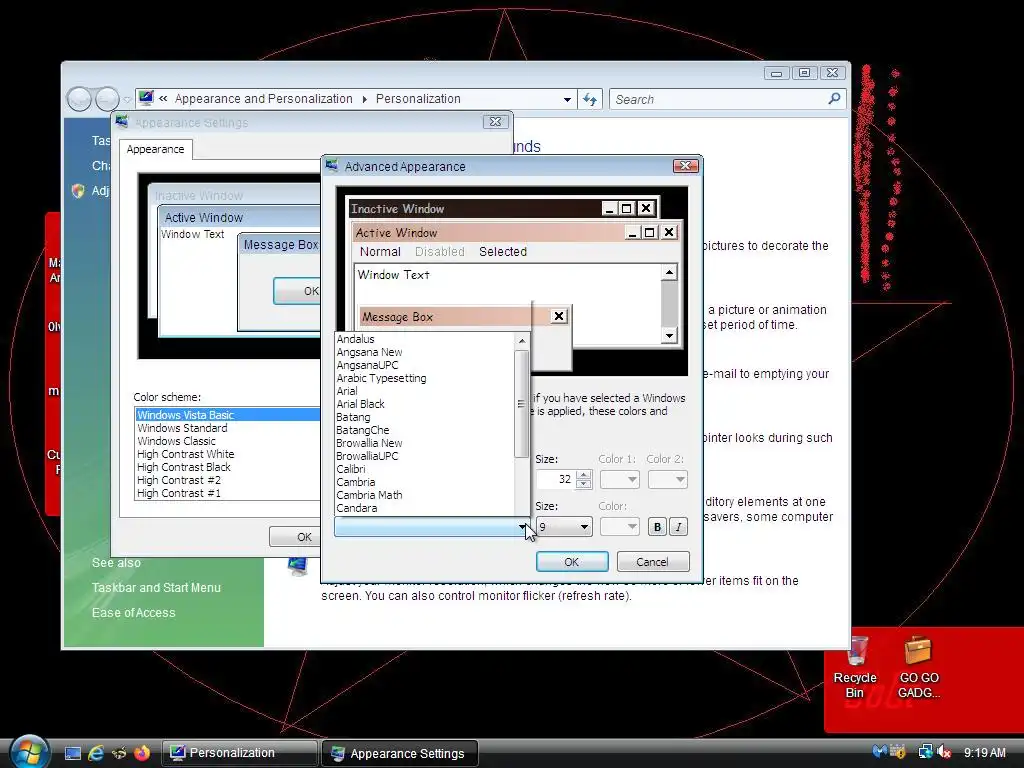Open the Recycle Bin desktop icon
Screen dimensions: 1024x768
click(x=855, y=667)
